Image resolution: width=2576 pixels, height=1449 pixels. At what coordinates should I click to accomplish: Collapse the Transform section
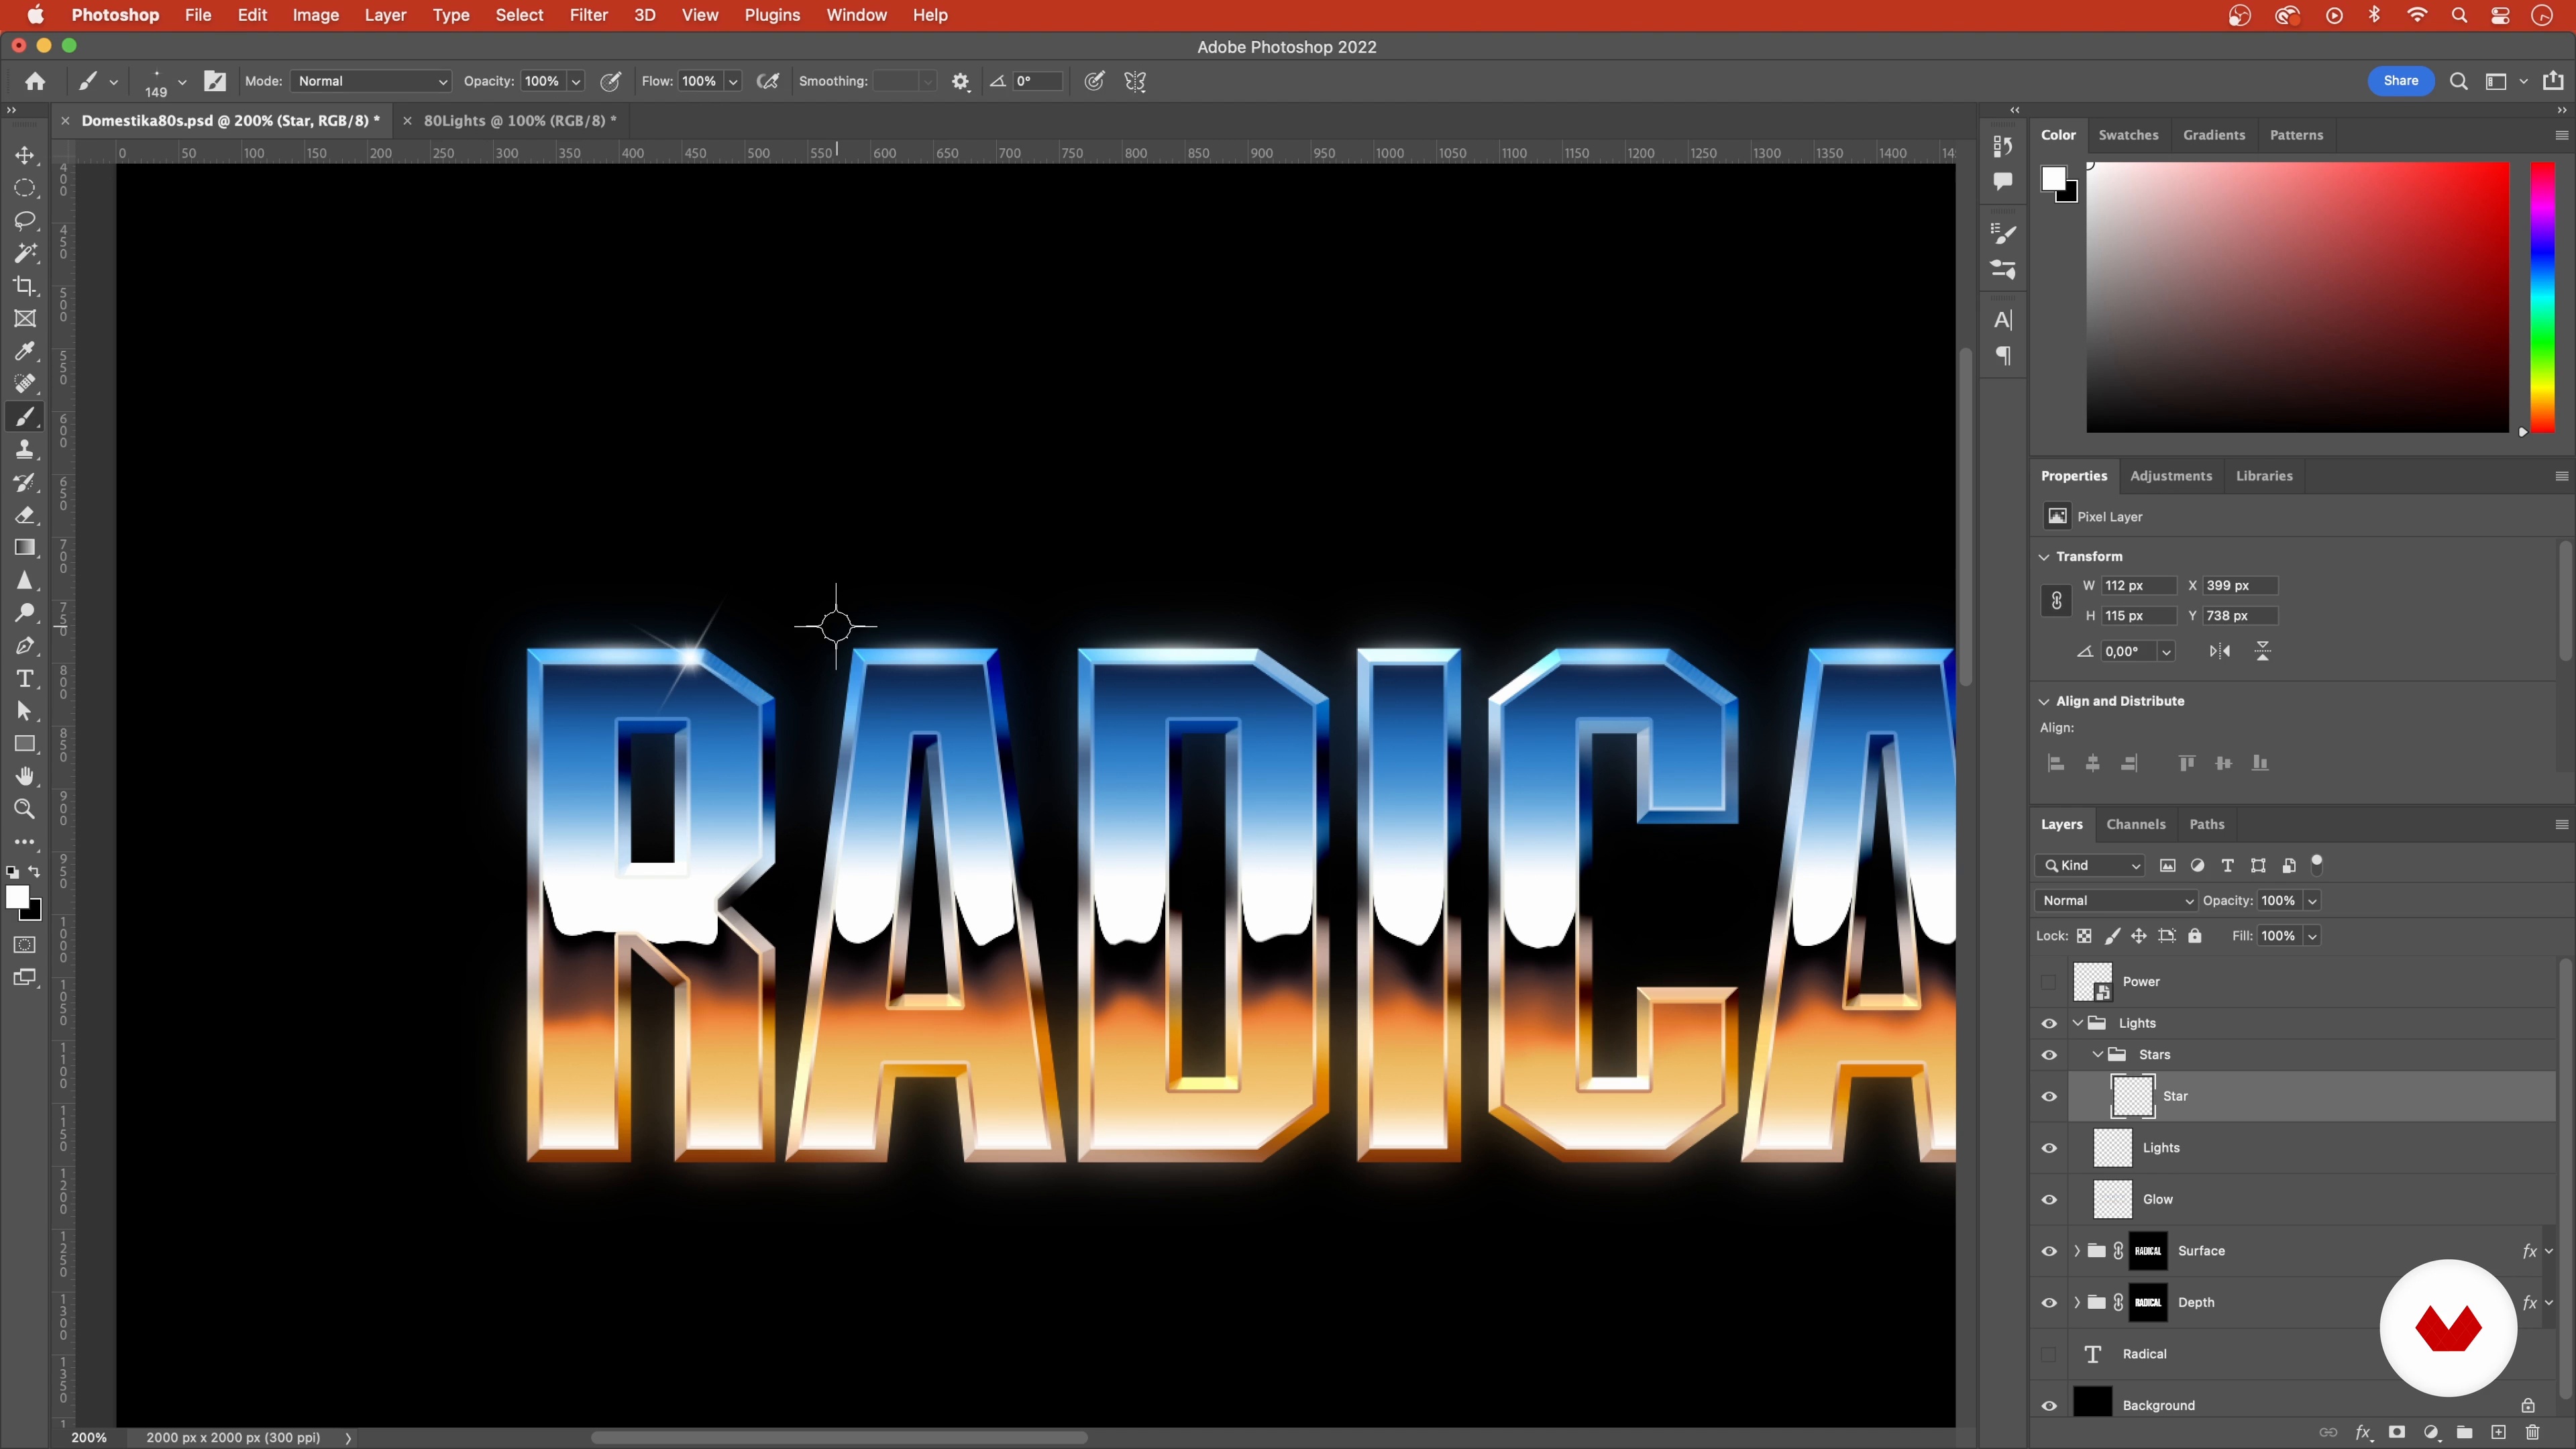tap(2044, 557)
